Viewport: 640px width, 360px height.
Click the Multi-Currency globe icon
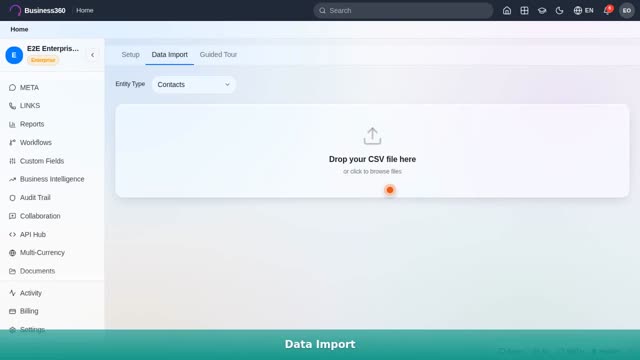[x=12, y=253]
